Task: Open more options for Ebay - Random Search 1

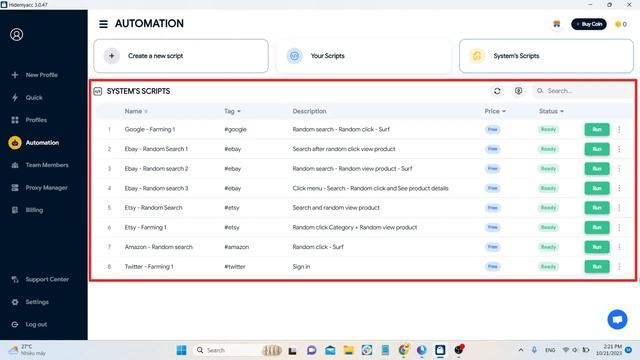Action: tap(619, 149)
